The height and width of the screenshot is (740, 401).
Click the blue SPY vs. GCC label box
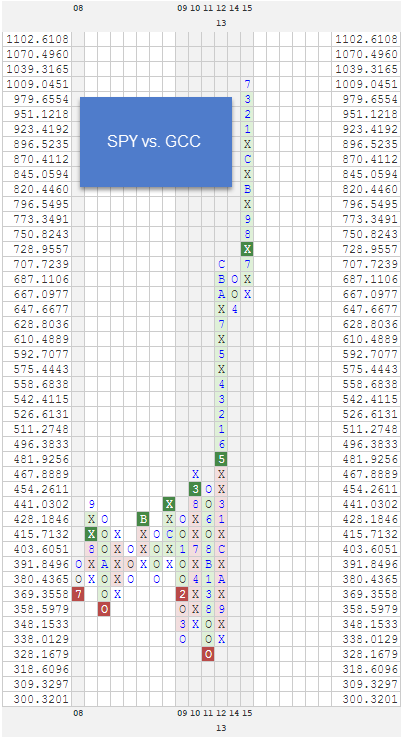click(156, 142)
